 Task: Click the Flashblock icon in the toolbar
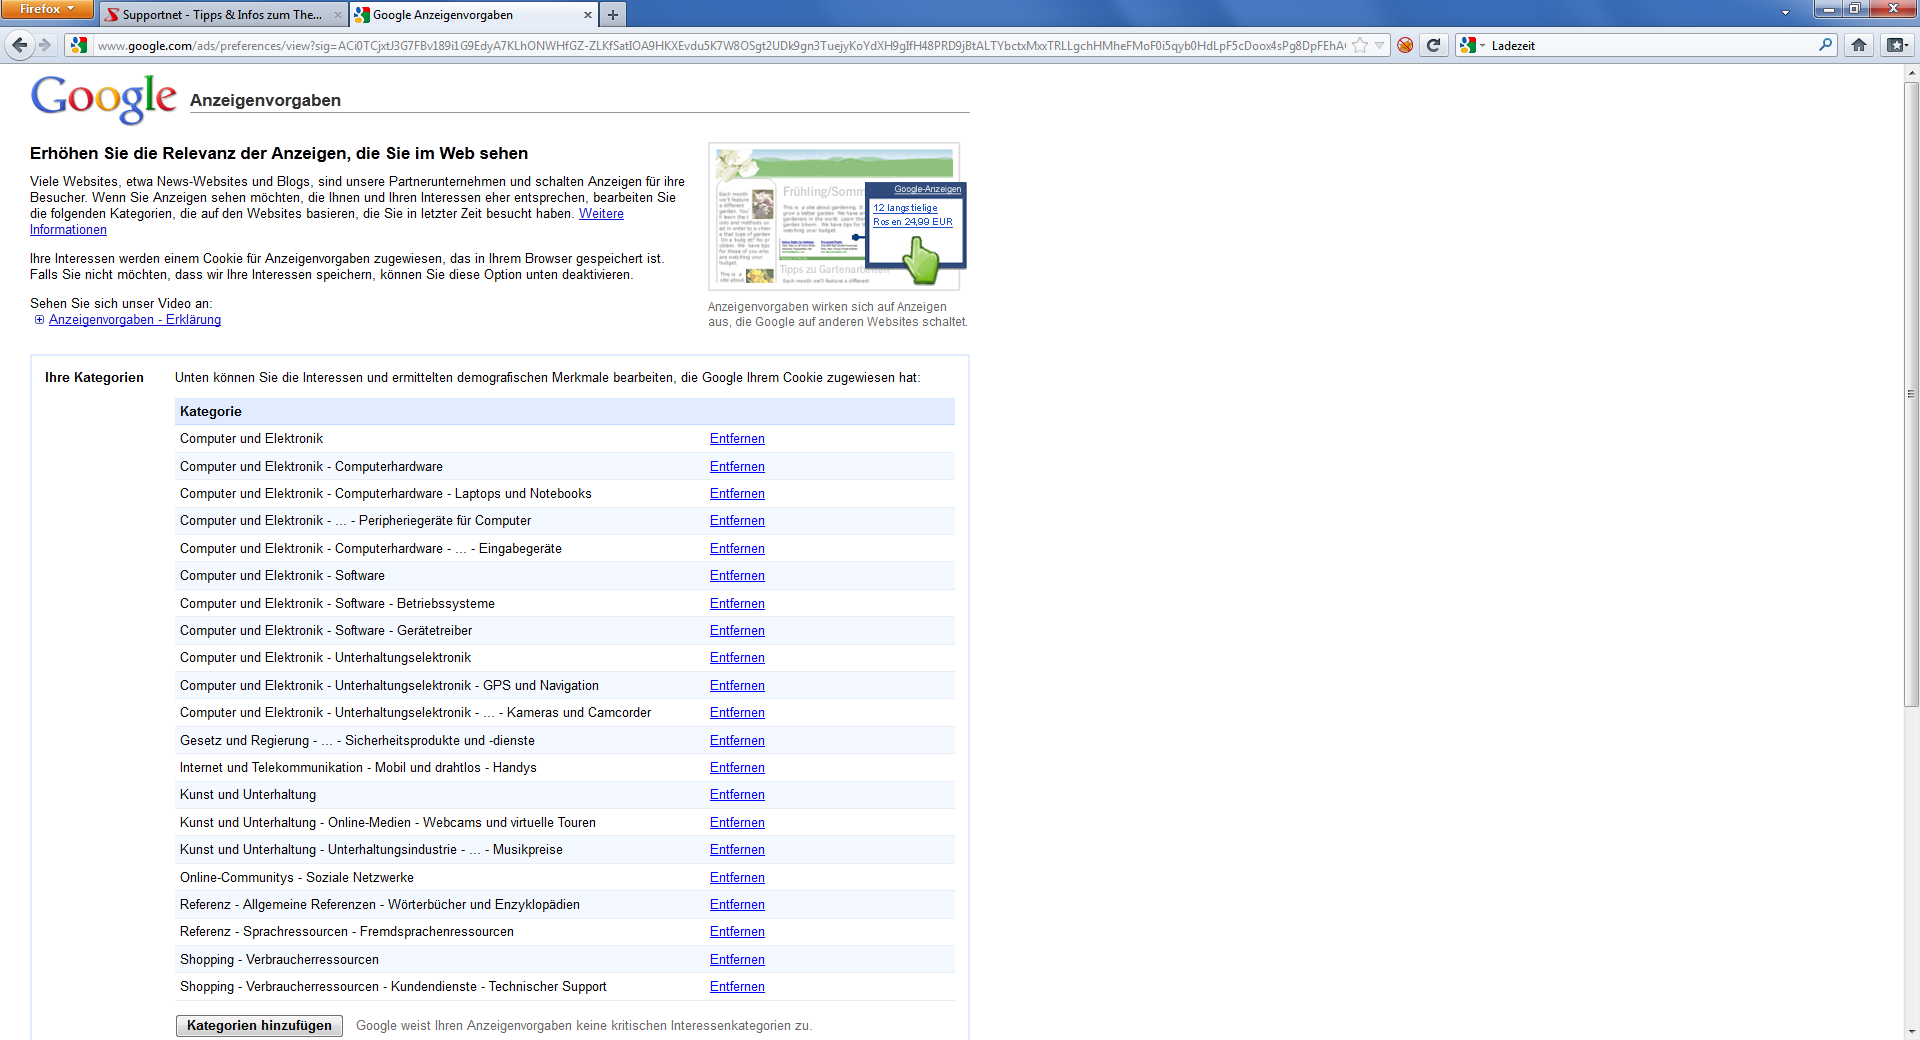(x=1405, y=45)
